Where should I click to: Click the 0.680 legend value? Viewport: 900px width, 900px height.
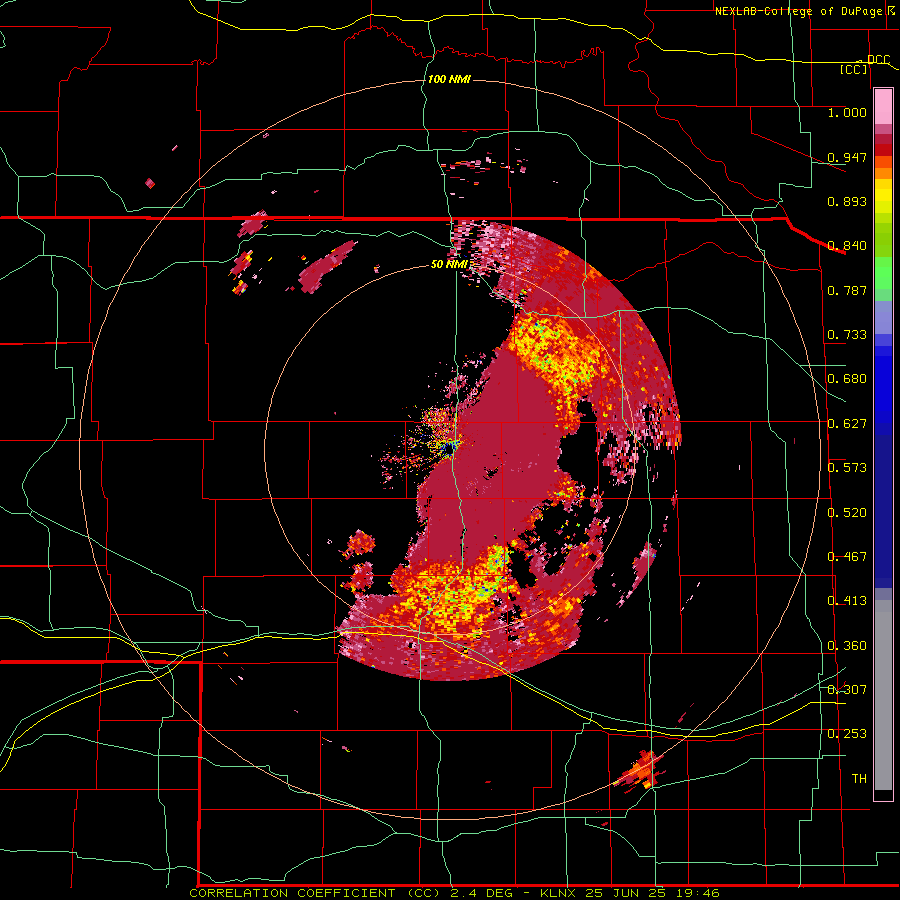(847, 379)
